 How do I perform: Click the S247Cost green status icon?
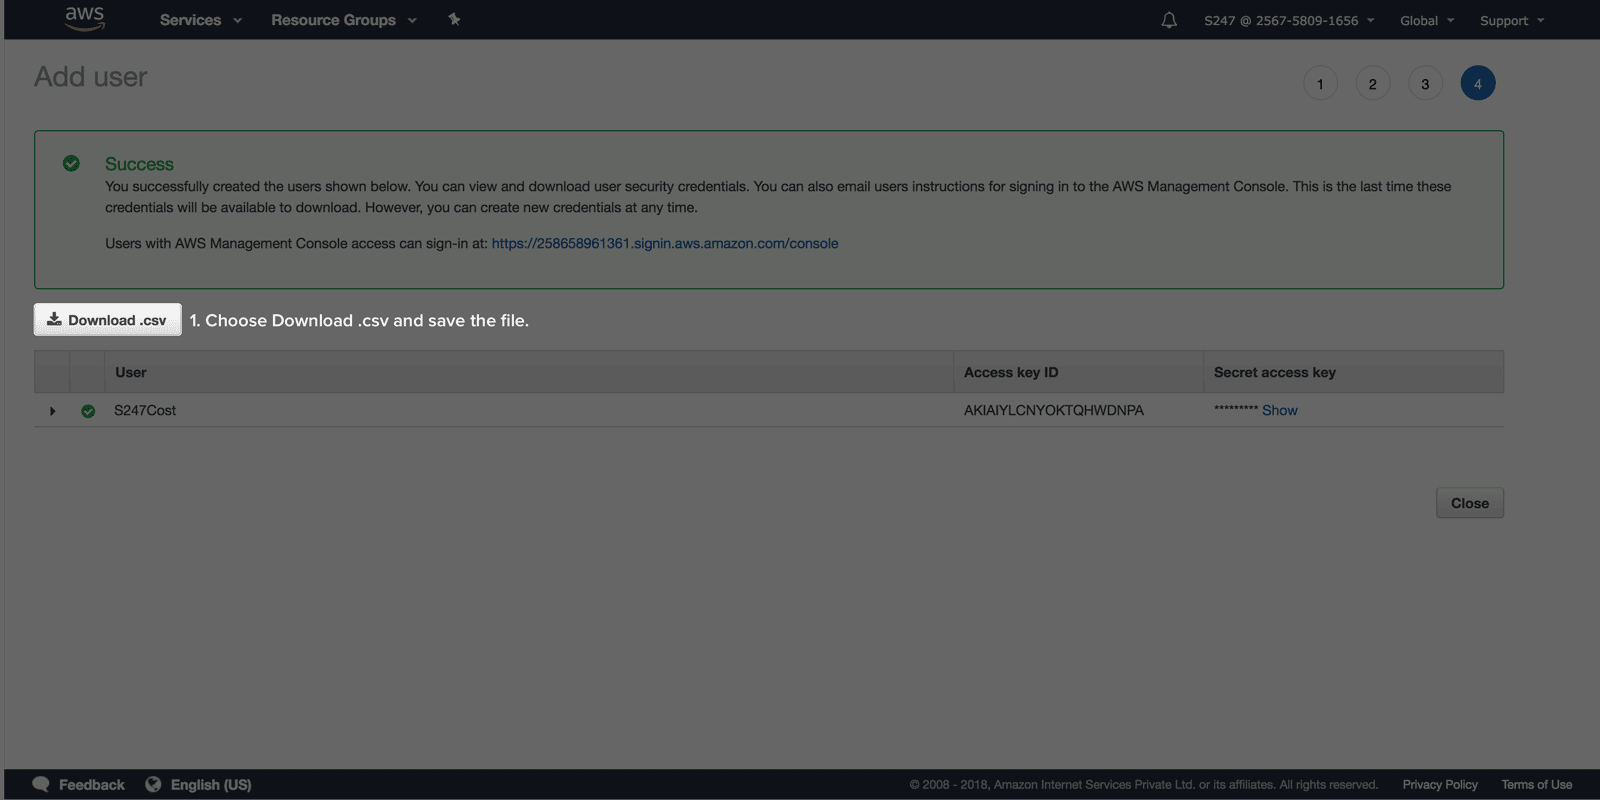[88, 411]
